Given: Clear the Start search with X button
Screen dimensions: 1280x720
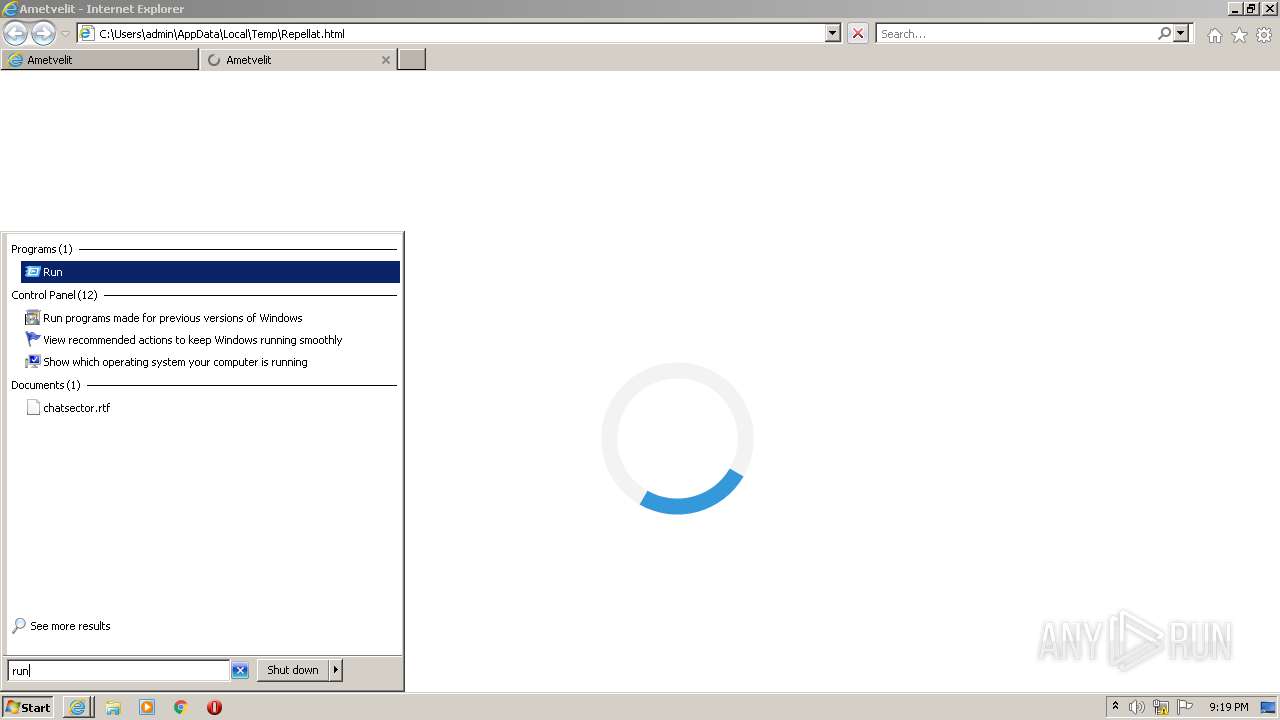Looking at the screenshot, I should pyautogui.click(x=240, y=670).
